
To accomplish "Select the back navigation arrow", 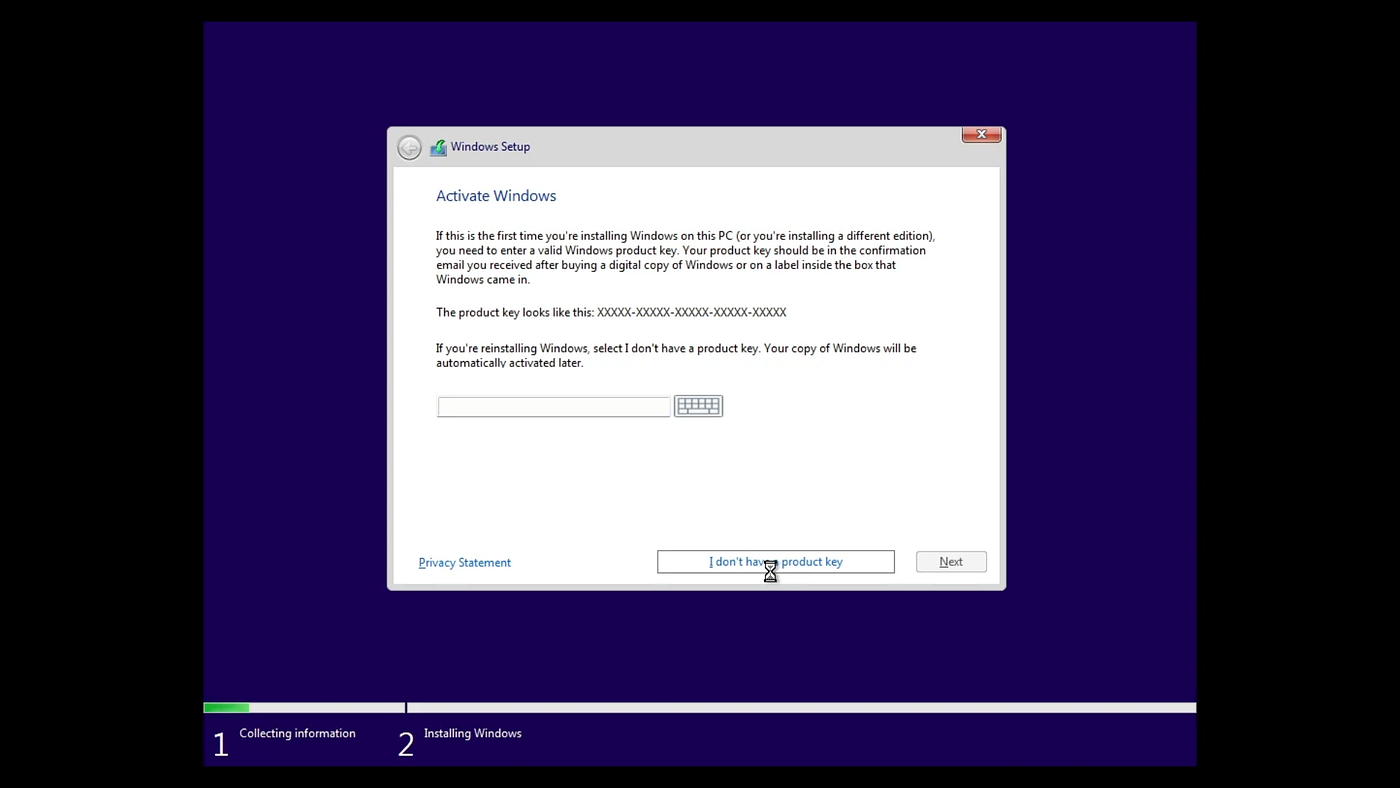I will pyautogui.click(x=409, y=146).
